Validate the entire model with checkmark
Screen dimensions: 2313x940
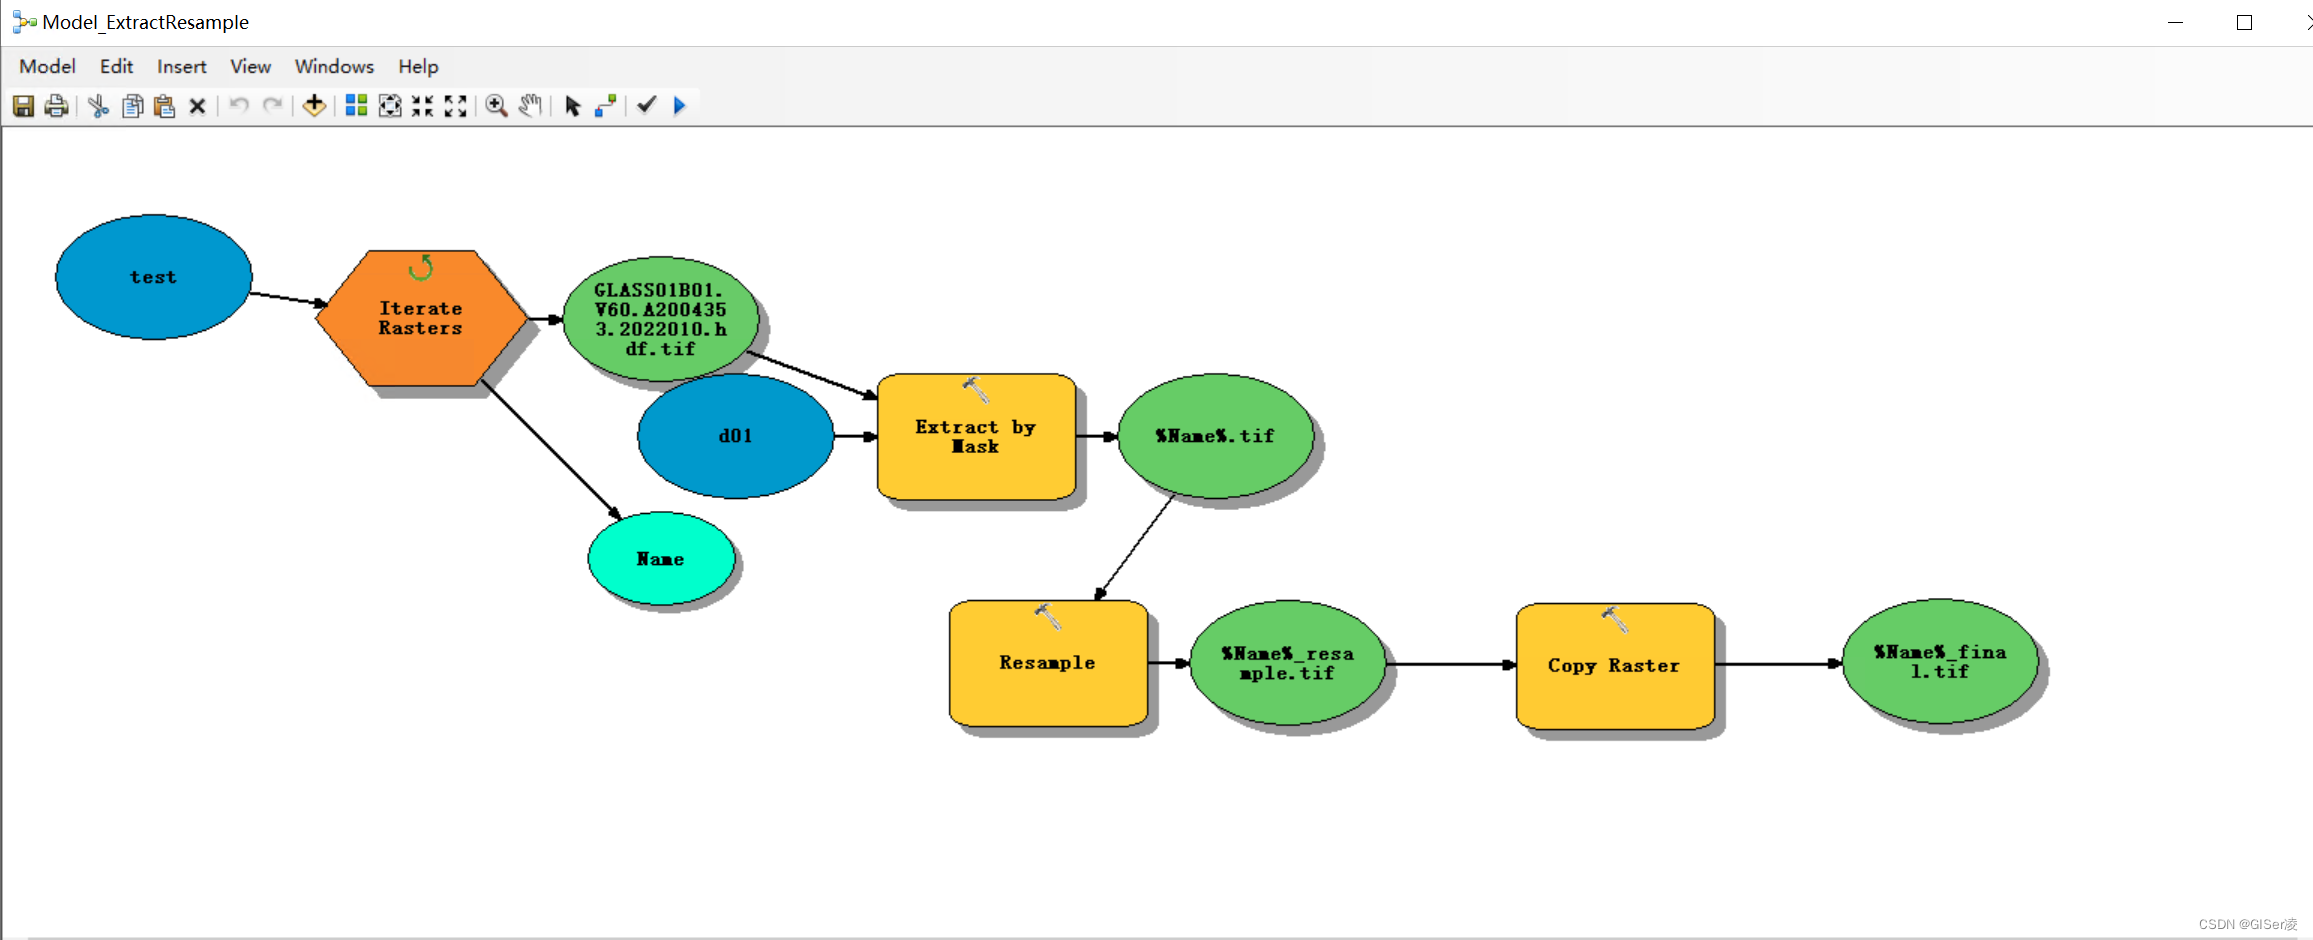[x=647, y=104]
